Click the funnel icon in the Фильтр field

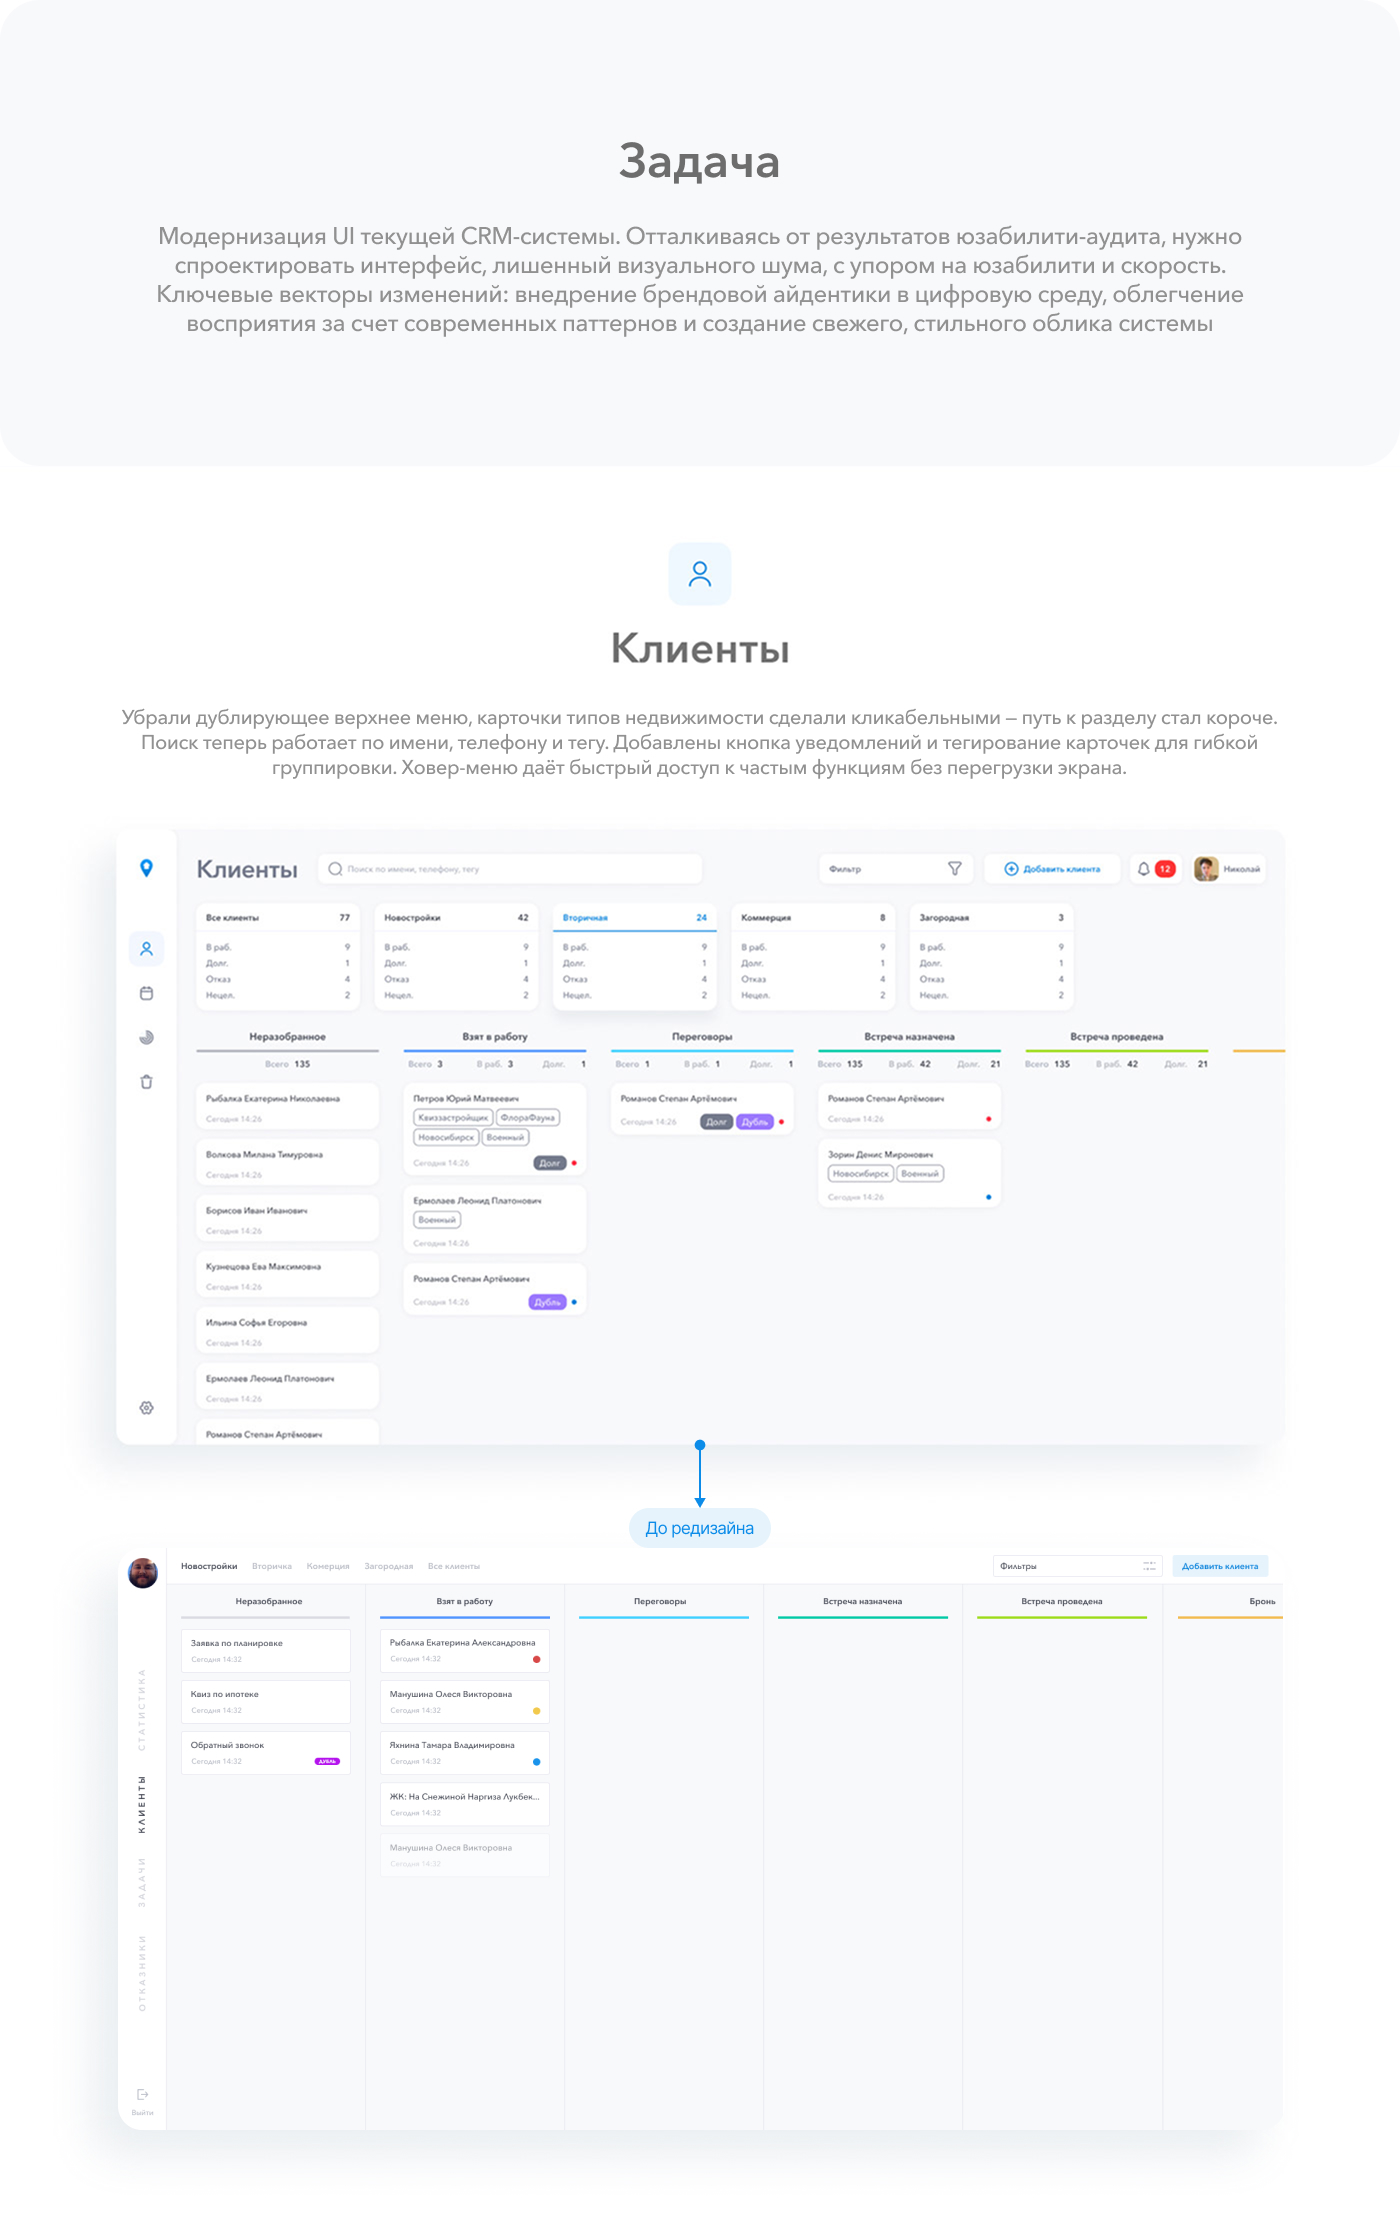[x=954, y=869]
